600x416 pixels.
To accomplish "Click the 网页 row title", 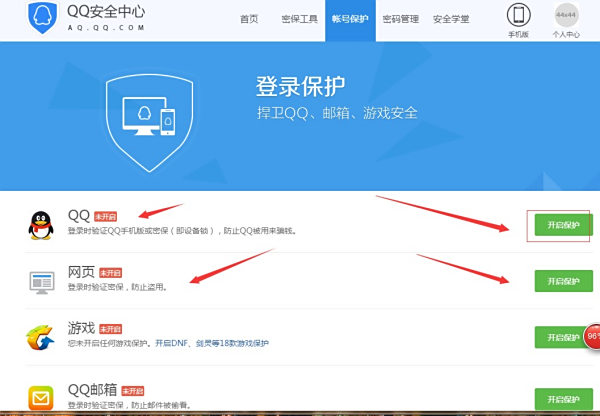I will click(x=81, y=272).
